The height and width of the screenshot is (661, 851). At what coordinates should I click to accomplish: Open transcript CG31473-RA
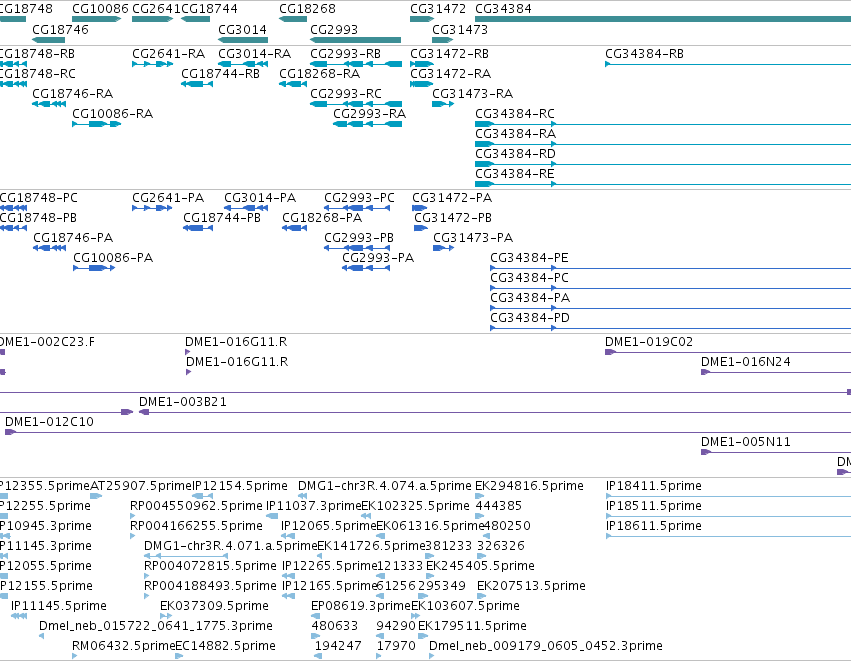[x=472, y=93]
